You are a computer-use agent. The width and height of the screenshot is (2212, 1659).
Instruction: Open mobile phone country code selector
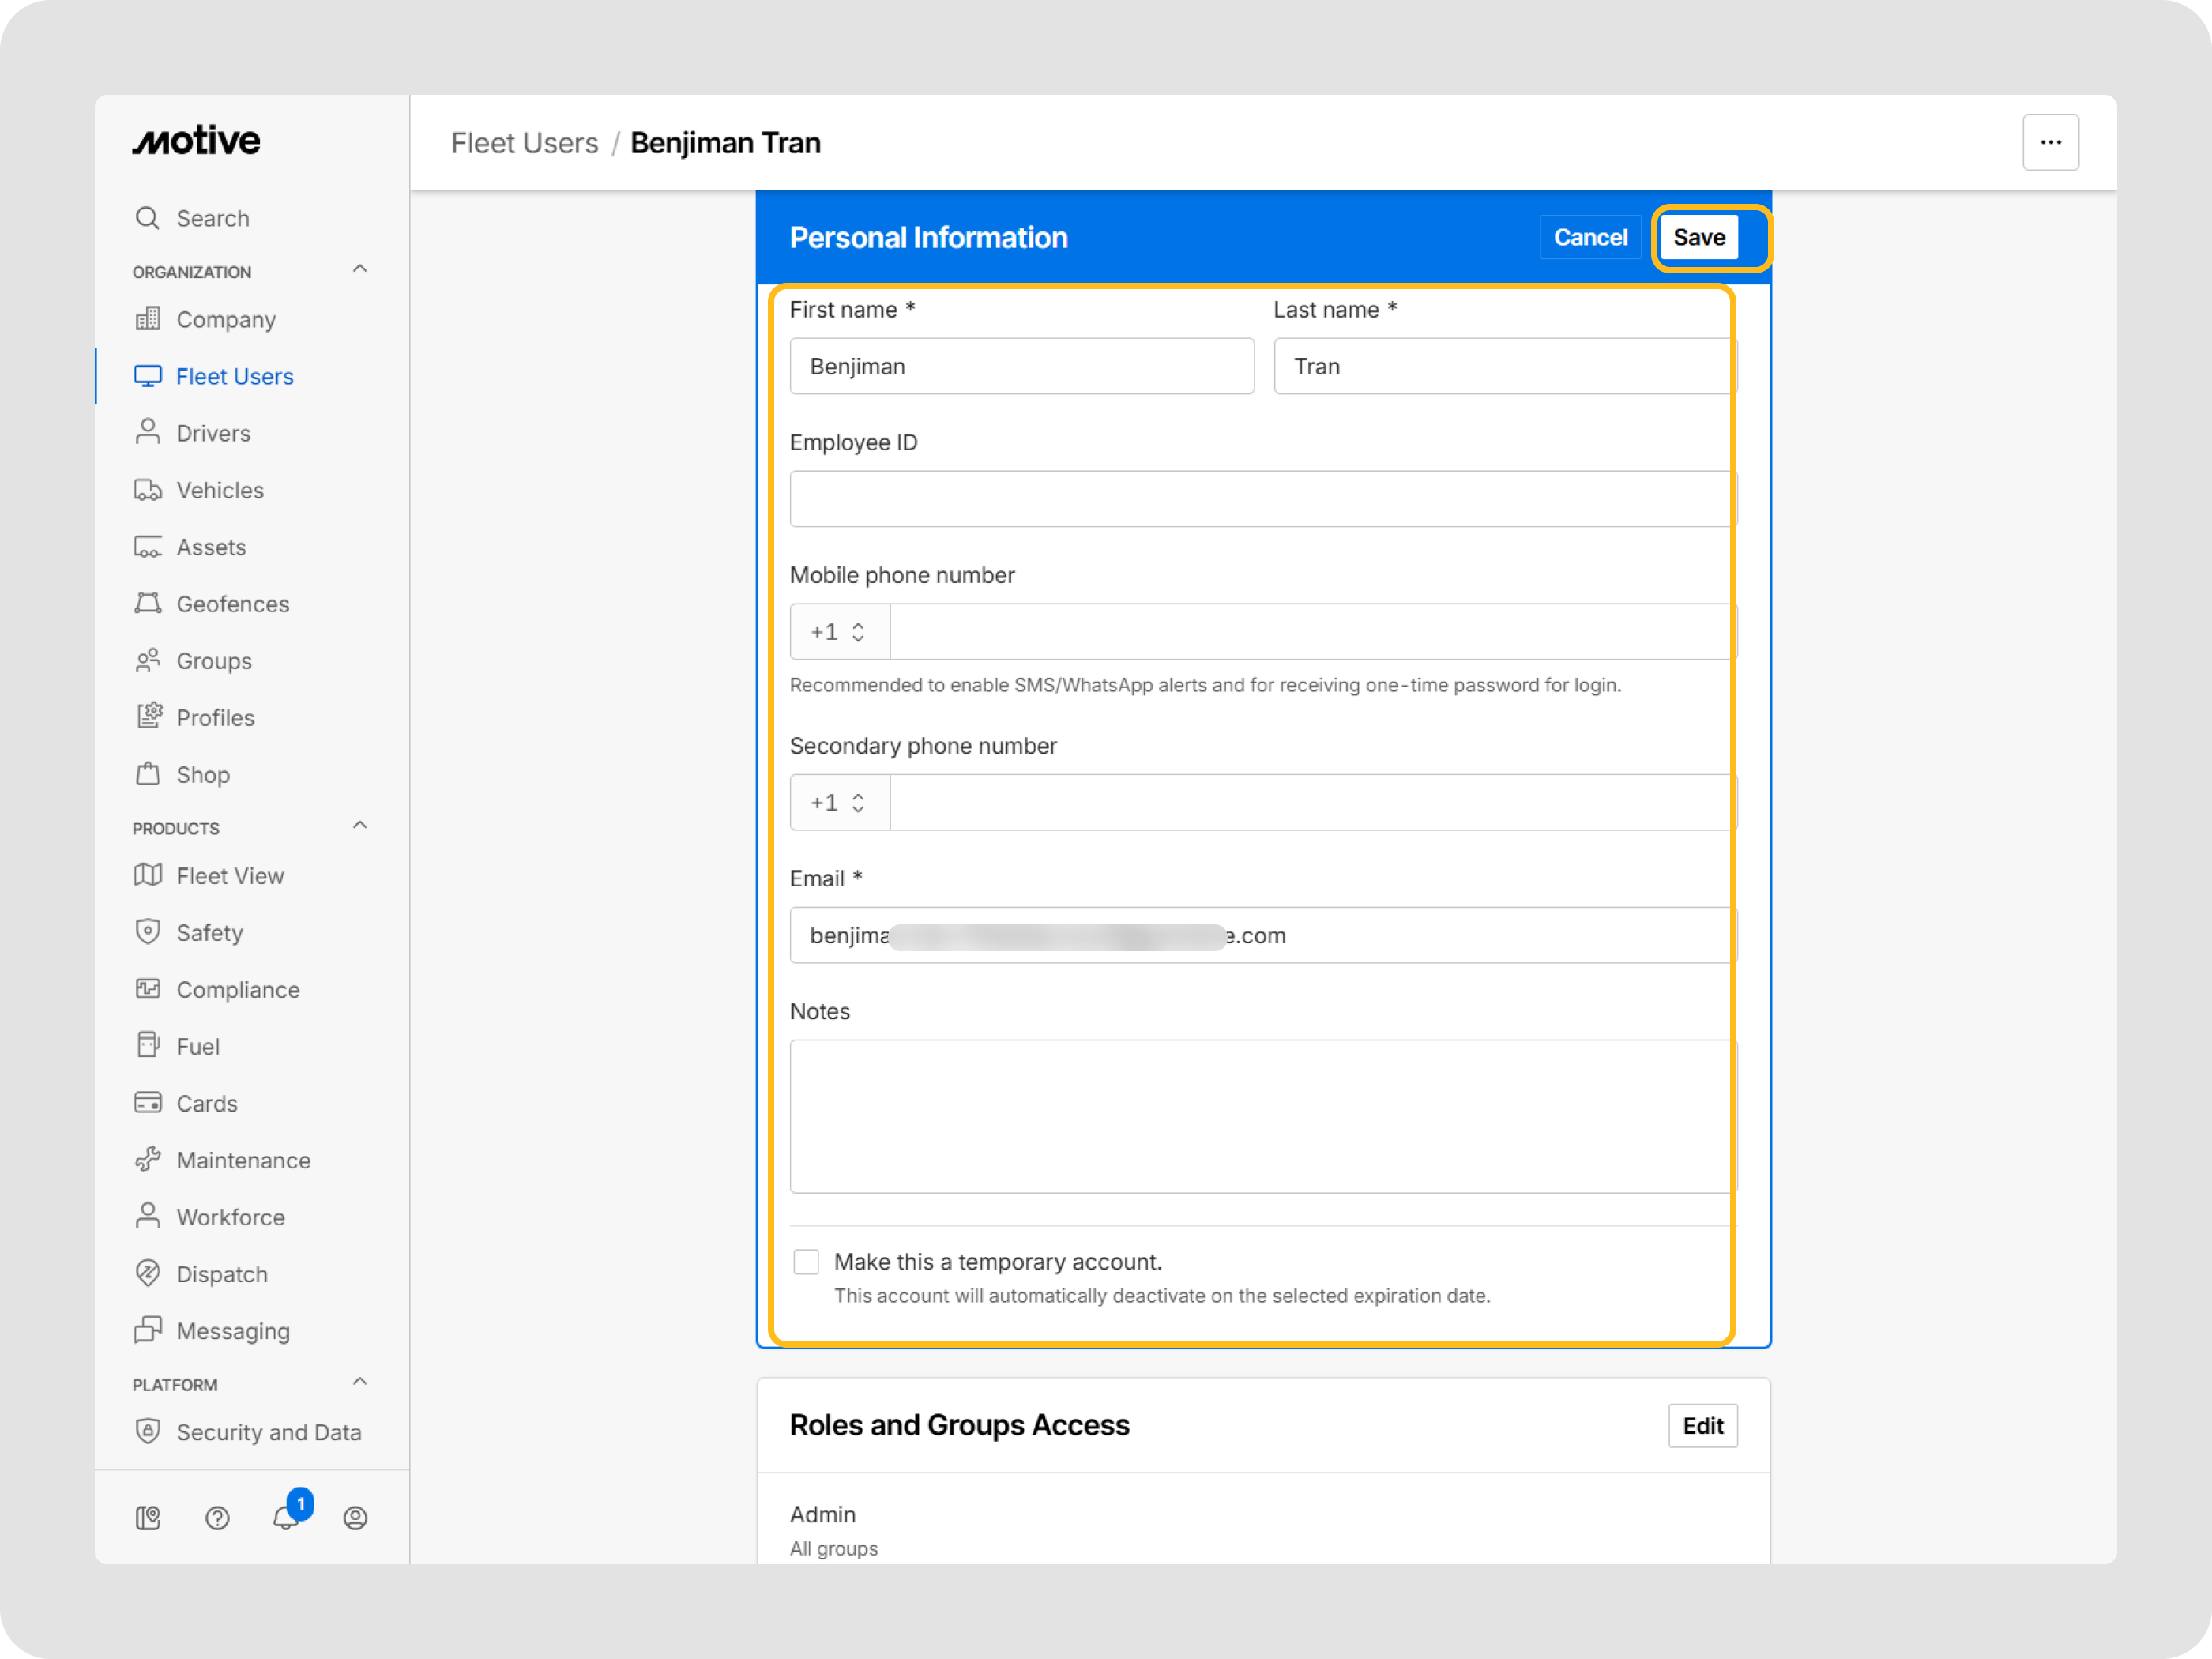pyautogui.click(x=839, y=632)
